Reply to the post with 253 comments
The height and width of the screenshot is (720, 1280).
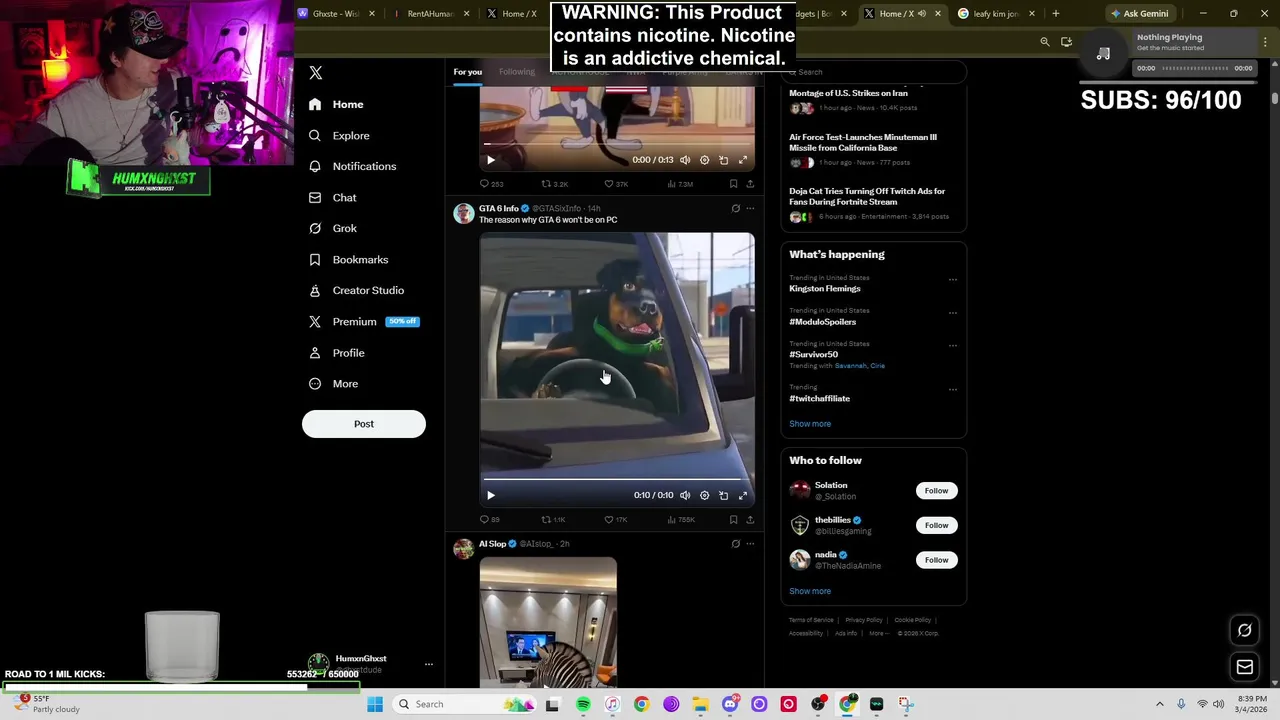491,184
